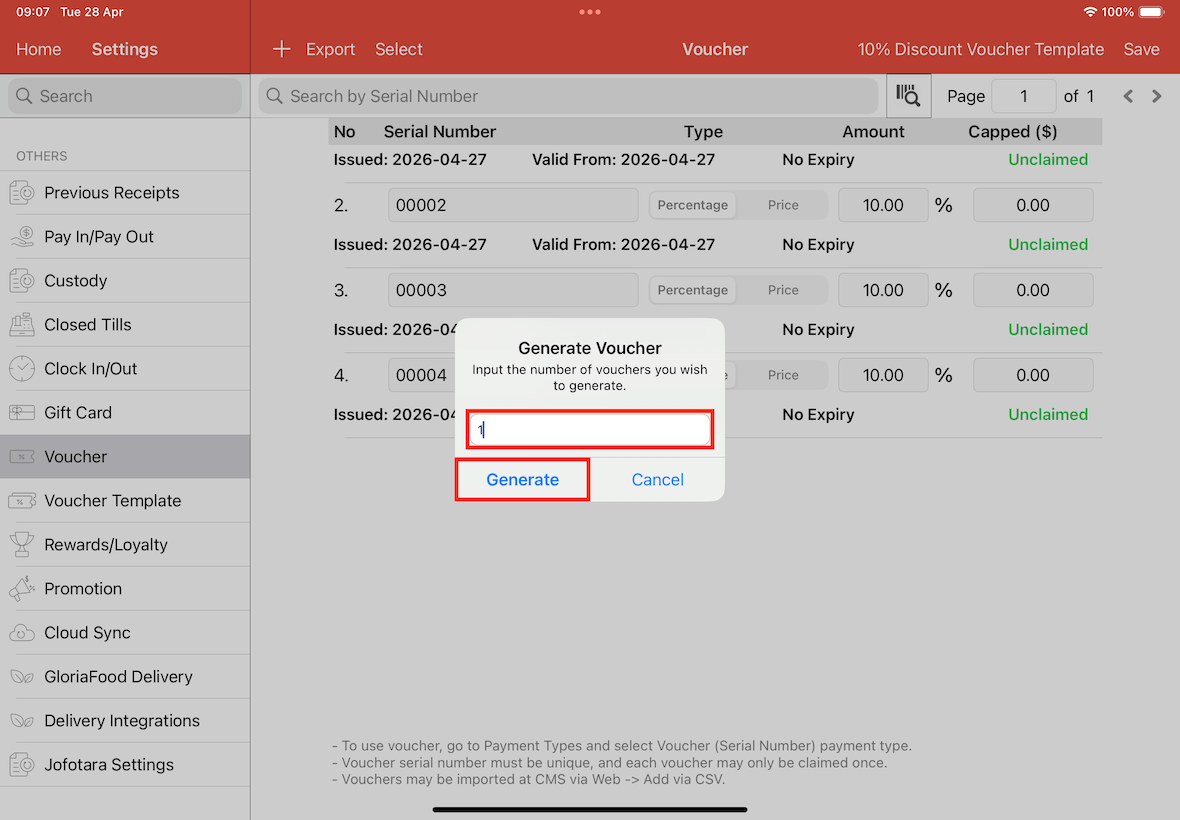Go to next page arrow
Screen dimensions: 1180x820
coord(1157,96)
